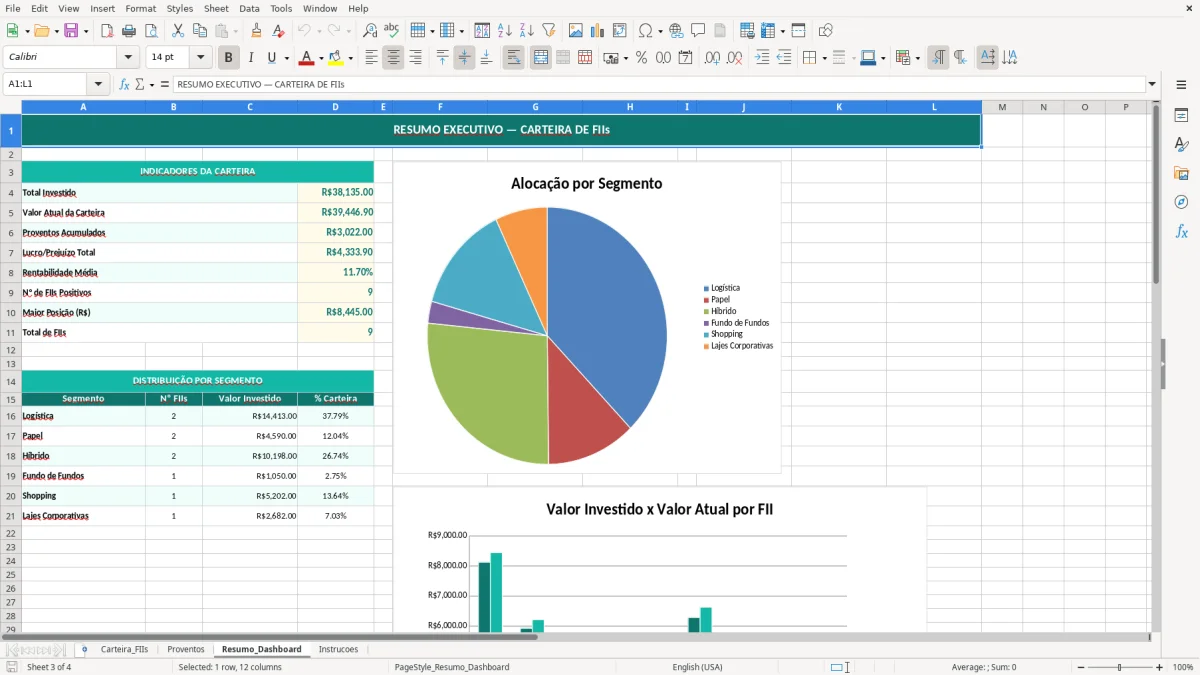Apply the red font color swatch
The image size is (1200, 675).
pyautogui.click(x=307, y=58)
